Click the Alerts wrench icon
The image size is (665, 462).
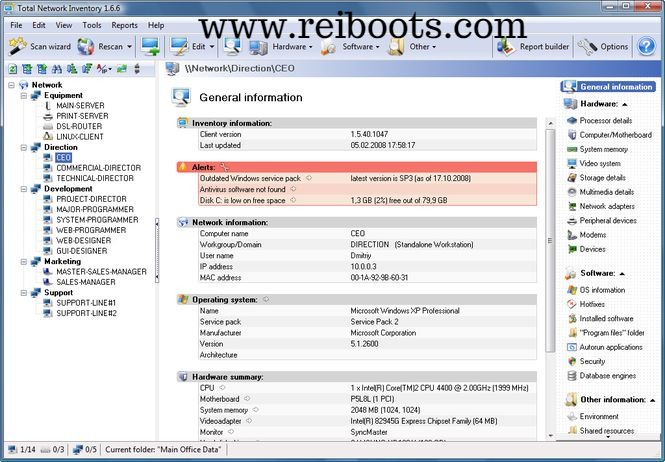[224, 168]
